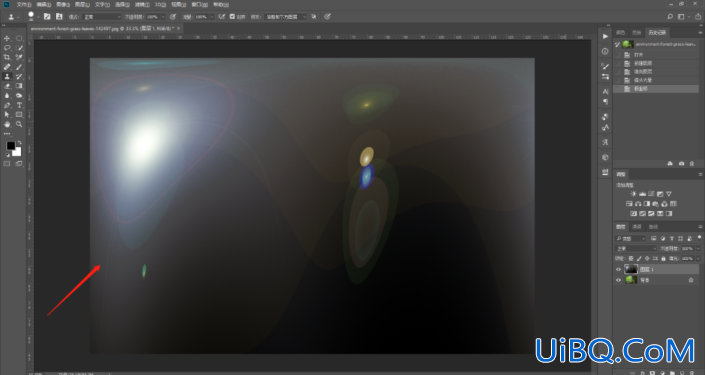Toggle the 对齐 aligned checkbox in options bar

pyautogui.click(x=232, y=17)
